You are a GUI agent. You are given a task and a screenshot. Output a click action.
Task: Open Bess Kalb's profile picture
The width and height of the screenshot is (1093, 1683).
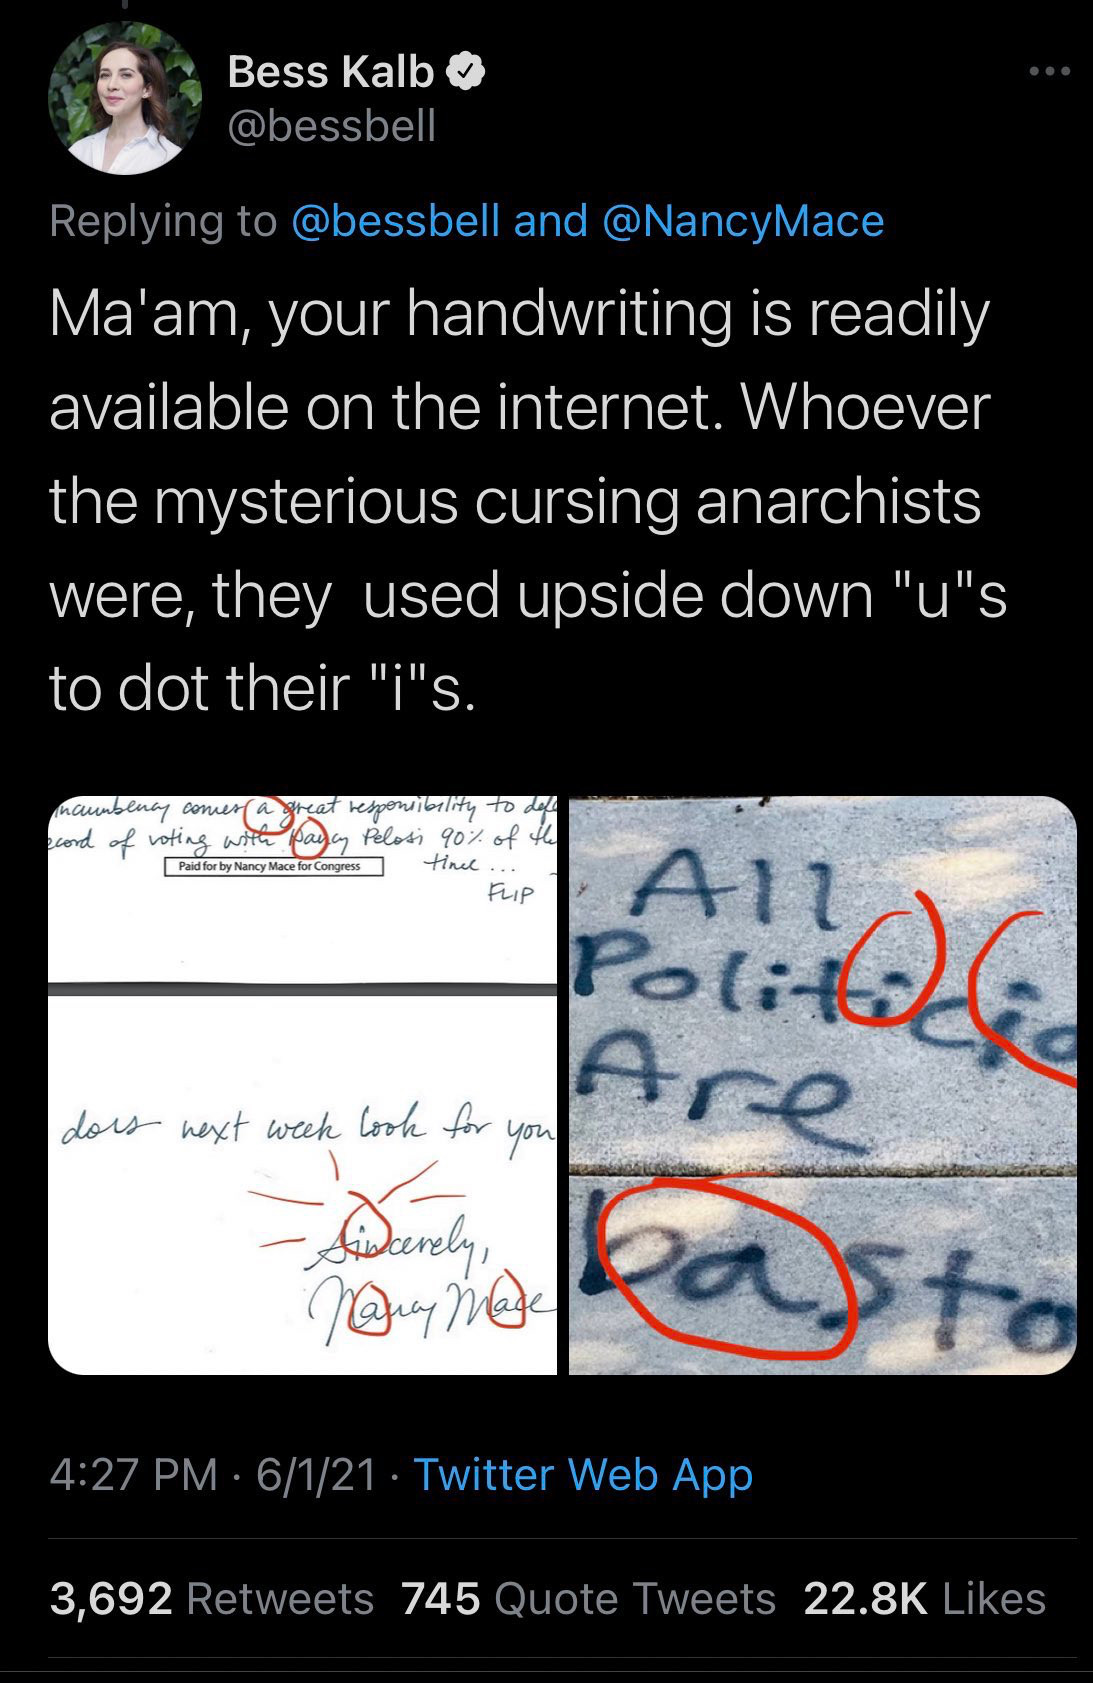(125, 98)
